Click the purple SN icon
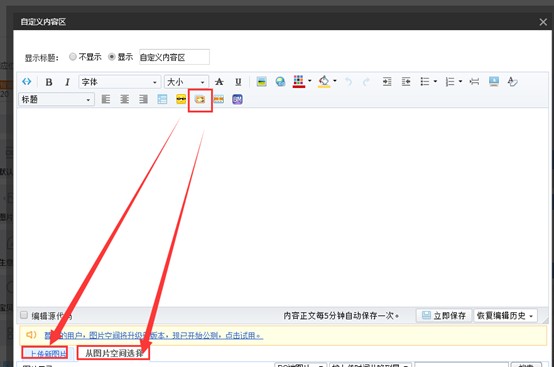The height and width of the screenshot is (367, 554). [x=237, y=99]
